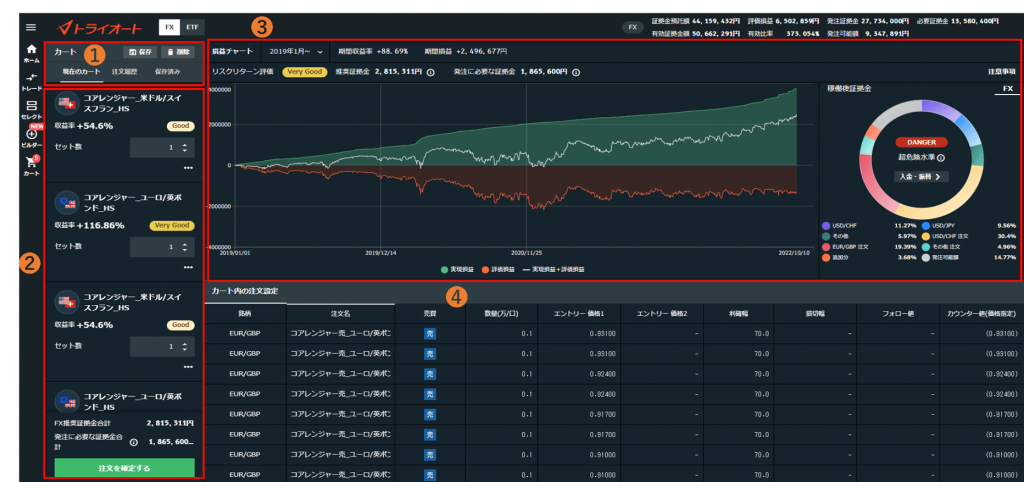
Task: Click the 14.77% 発注可能額 legend value
Action: point(1004,257)
